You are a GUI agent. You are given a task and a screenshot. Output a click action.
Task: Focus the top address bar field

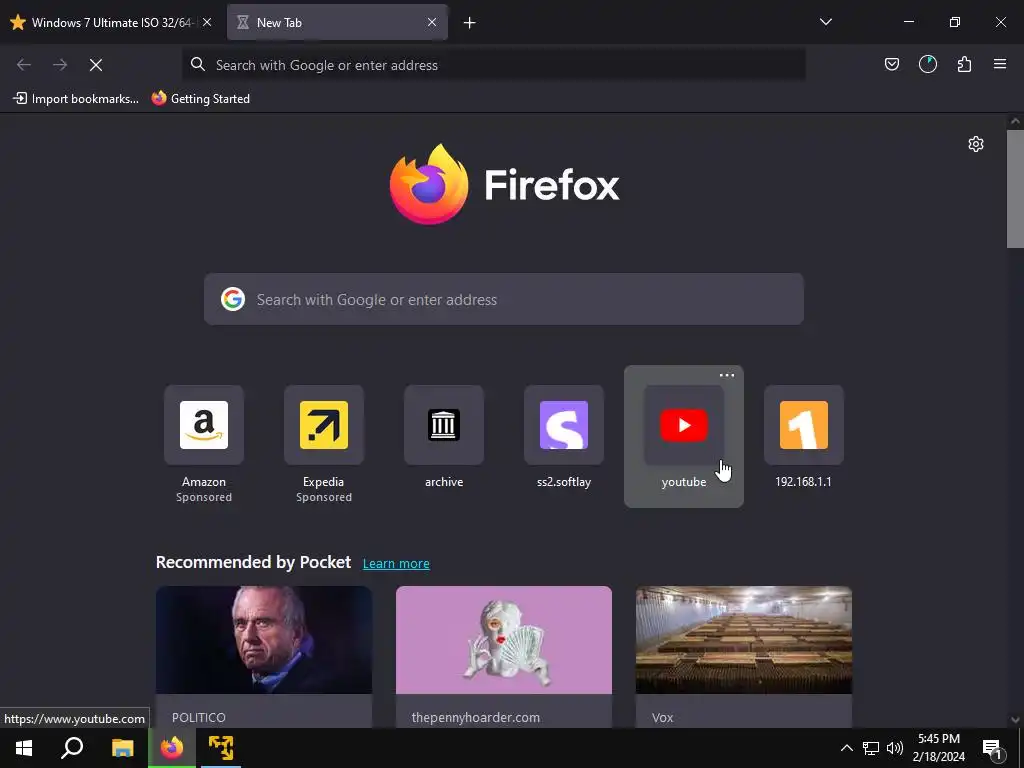click(494, 65)
